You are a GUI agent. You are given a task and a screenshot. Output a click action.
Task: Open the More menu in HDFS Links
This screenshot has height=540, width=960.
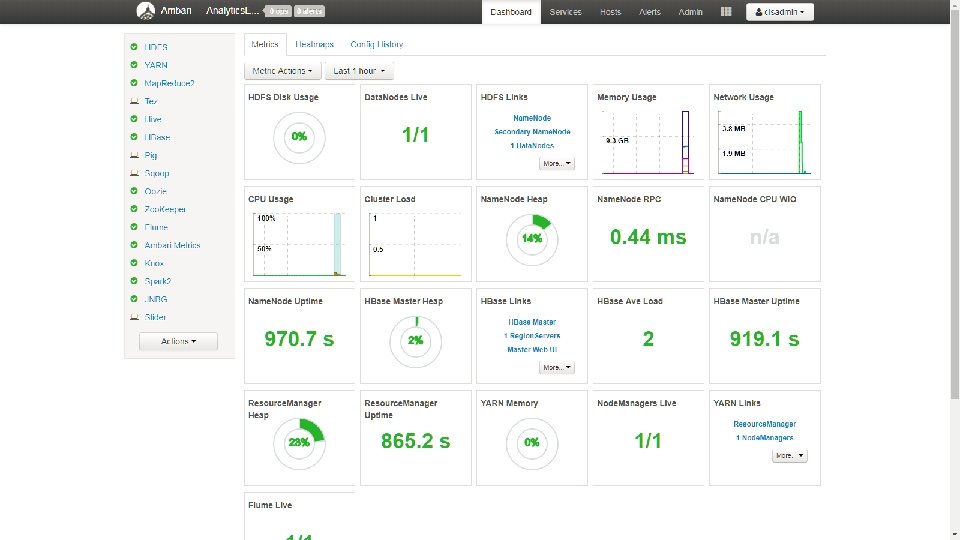point(557,163)
